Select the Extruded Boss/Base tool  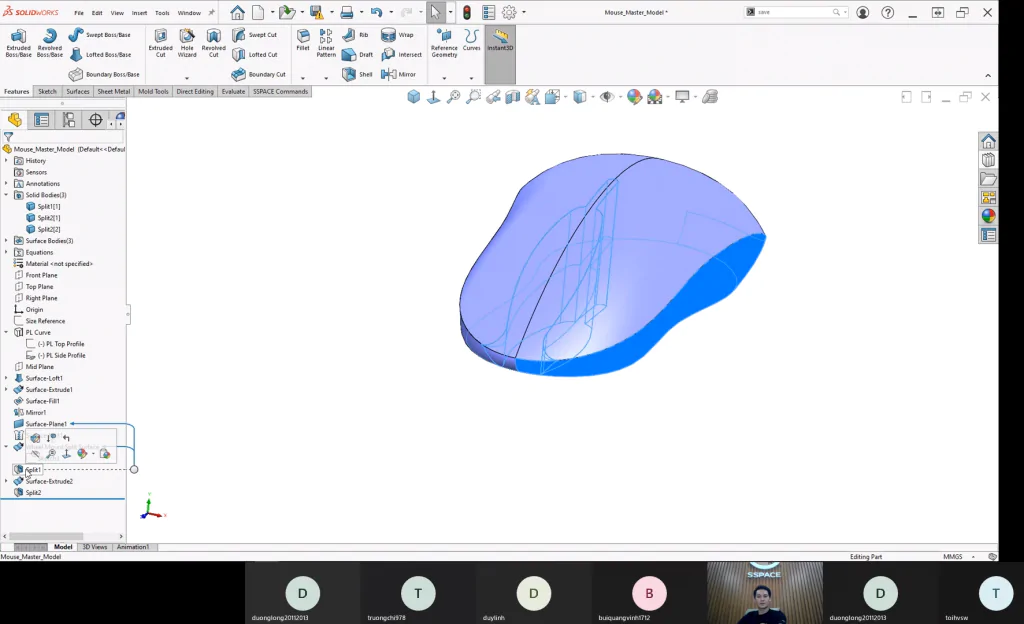pyautogui.click(x=18, y=43)
